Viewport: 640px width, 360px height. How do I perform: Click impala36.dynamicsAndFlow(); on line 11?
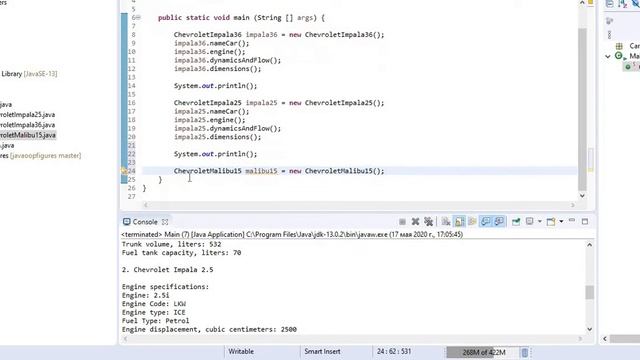pyautogui.click(x=227, y=60)
